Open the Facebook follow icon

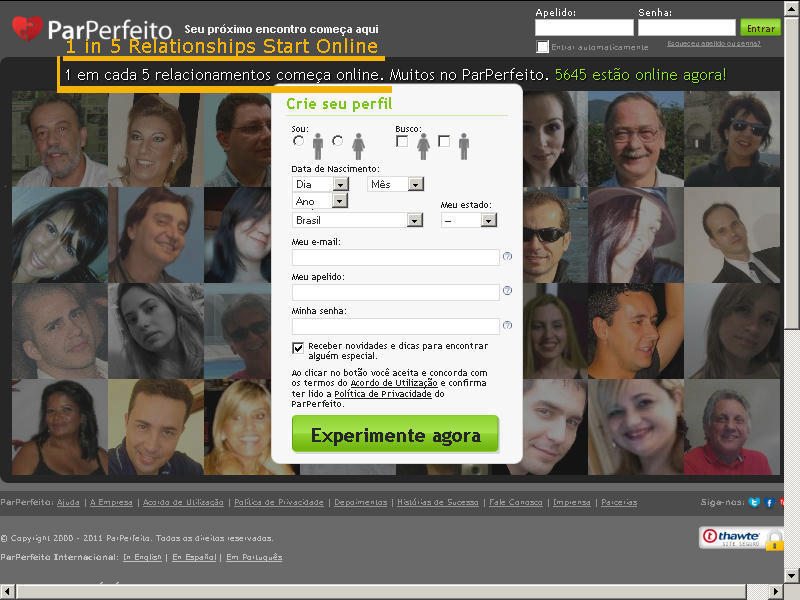pyautogui.click(x=769, y=503)
